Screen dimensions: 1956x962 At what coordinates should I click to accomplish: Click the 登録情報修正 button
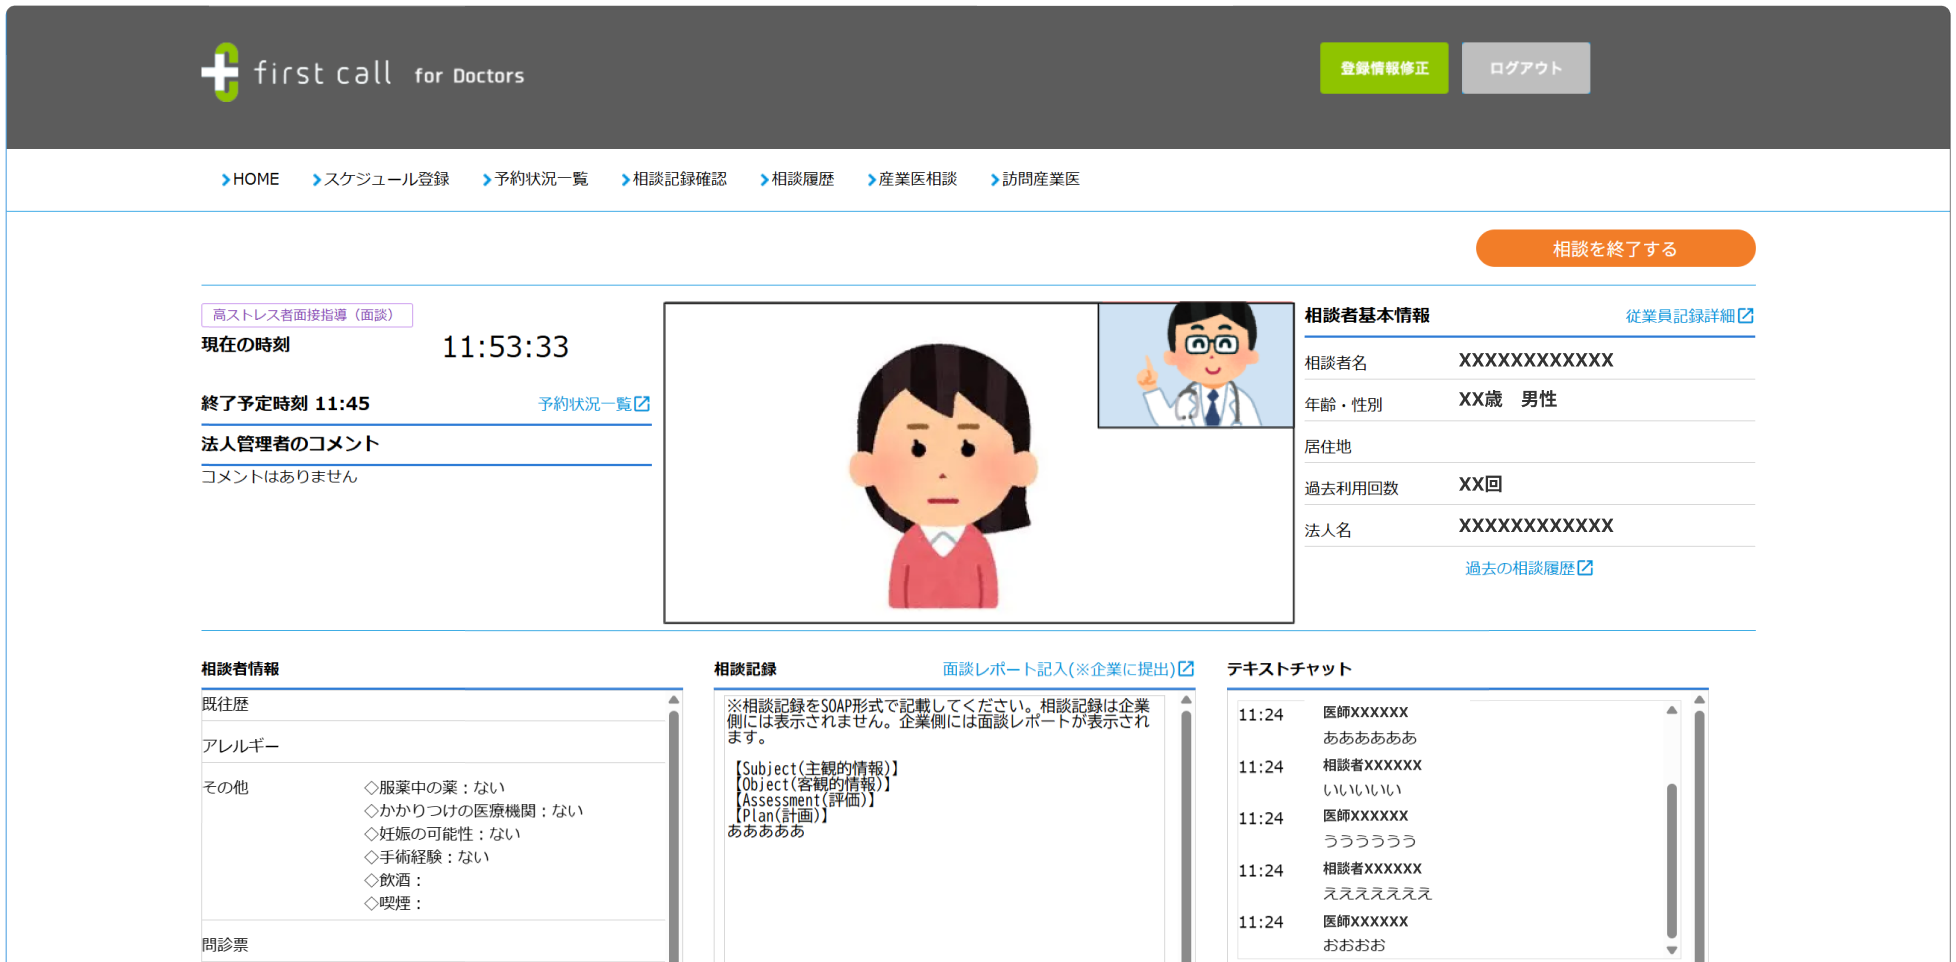(x=1384, y=68)
